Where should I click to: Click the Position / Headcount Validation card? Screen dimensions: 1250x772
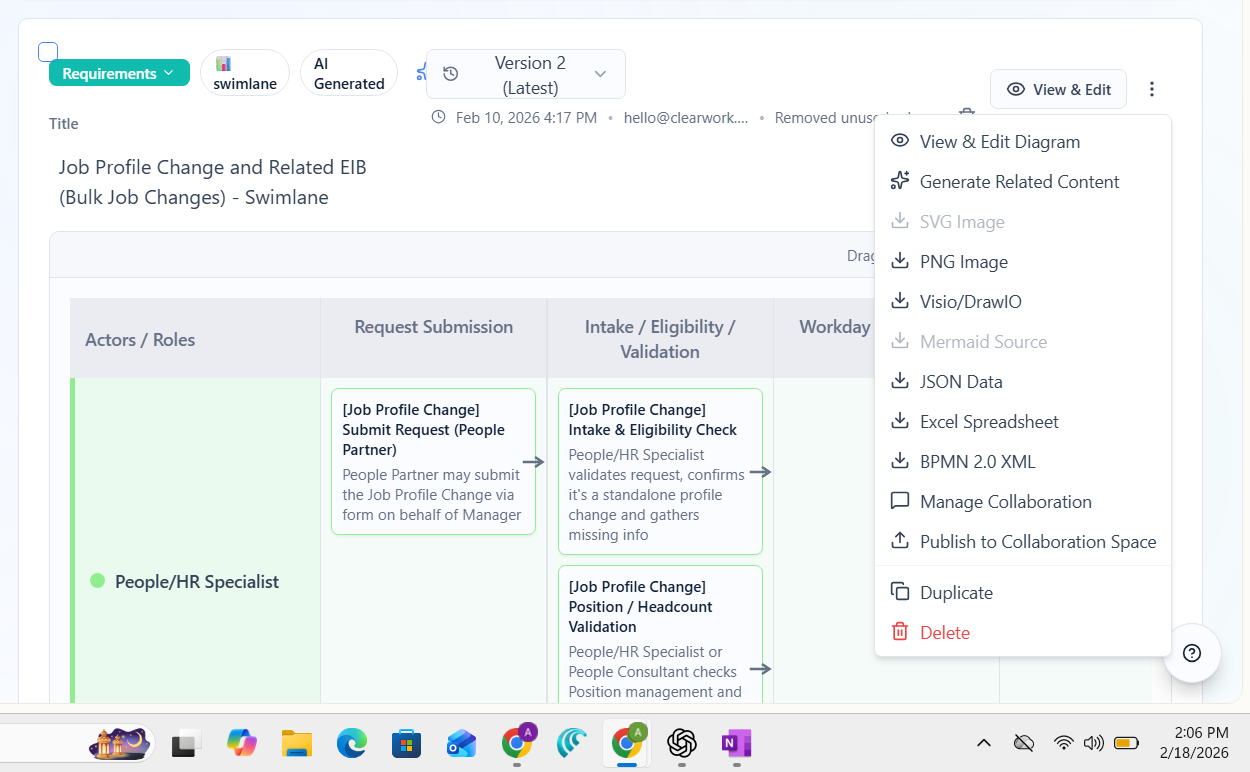tap(660, 635)
